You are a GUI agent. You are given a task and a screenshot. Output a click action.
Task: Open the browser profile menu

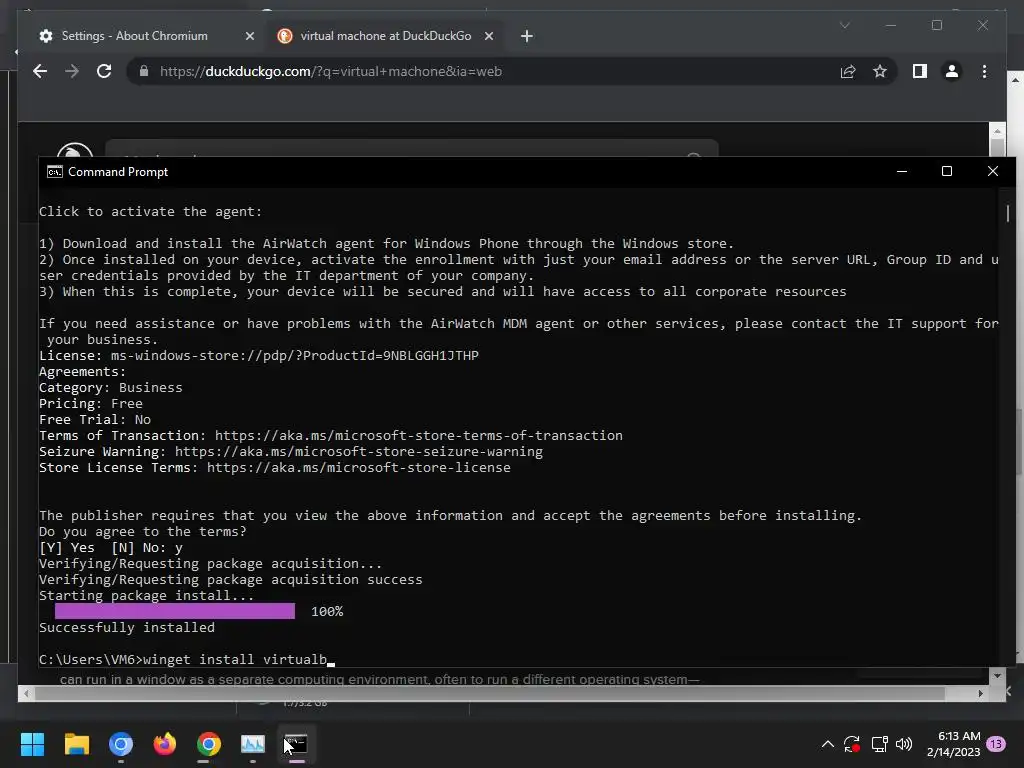952,71
